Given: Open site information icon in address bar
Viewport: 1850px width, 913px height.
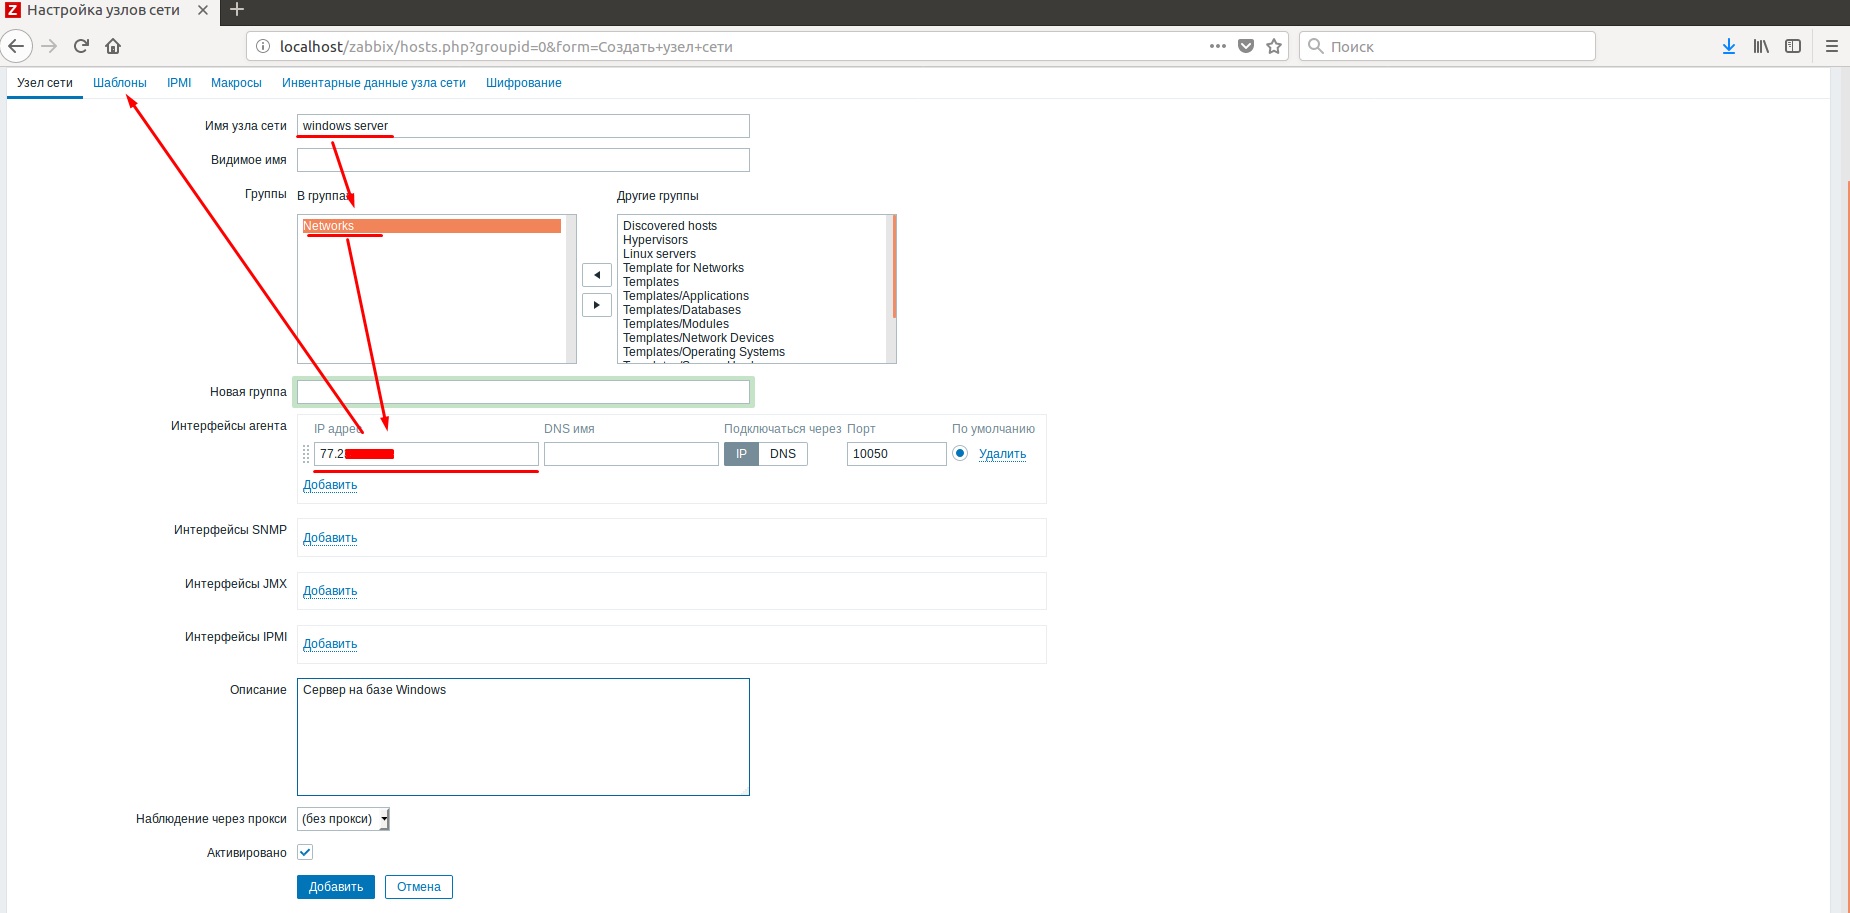Looking at the screenshot, I should tap(263, 46).
